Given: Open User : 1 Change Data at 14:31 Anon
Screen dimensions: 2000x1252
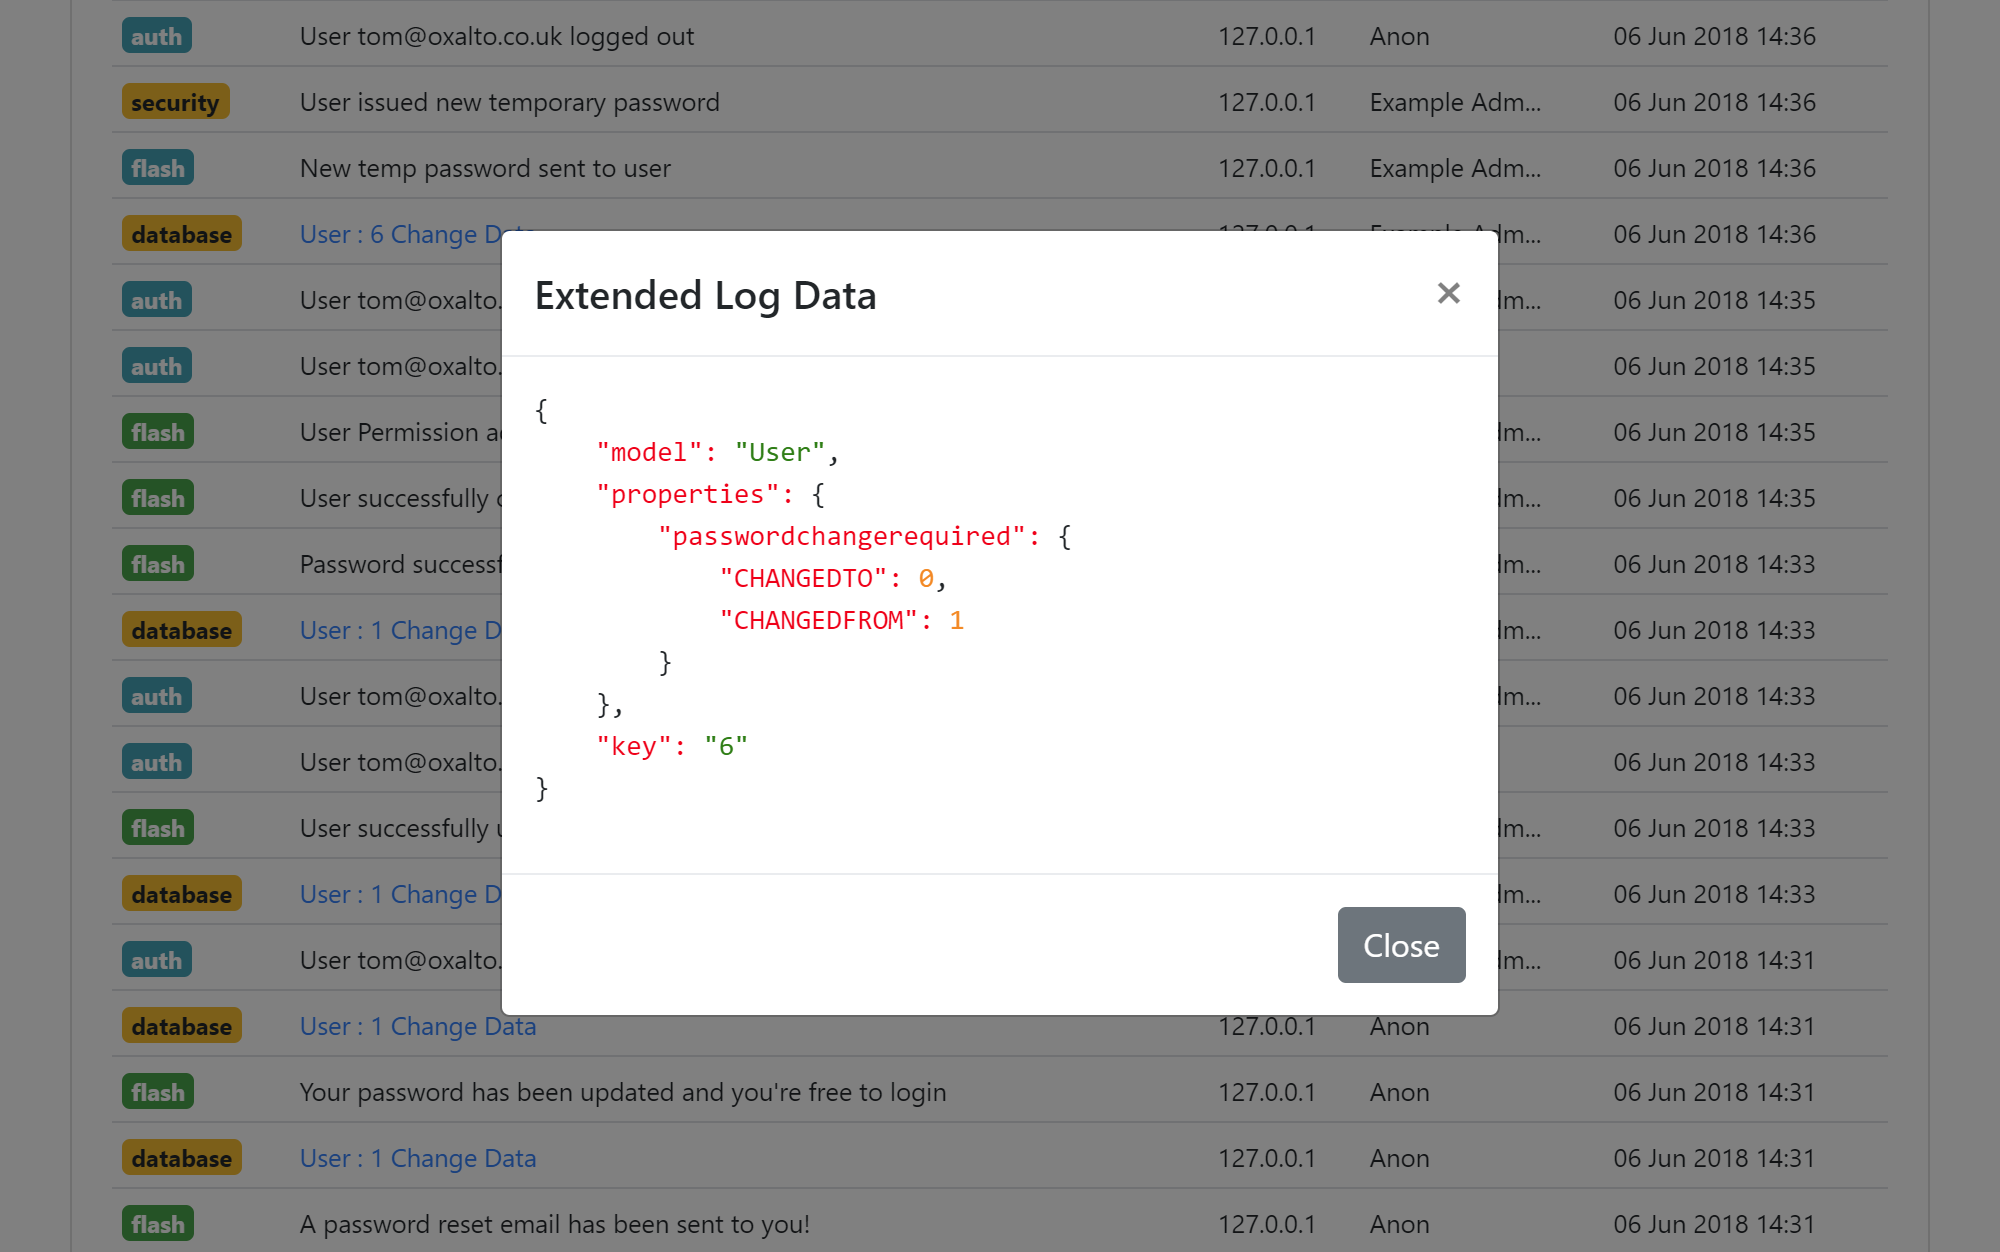Looking at the screenshot, I should [418, 1026].
